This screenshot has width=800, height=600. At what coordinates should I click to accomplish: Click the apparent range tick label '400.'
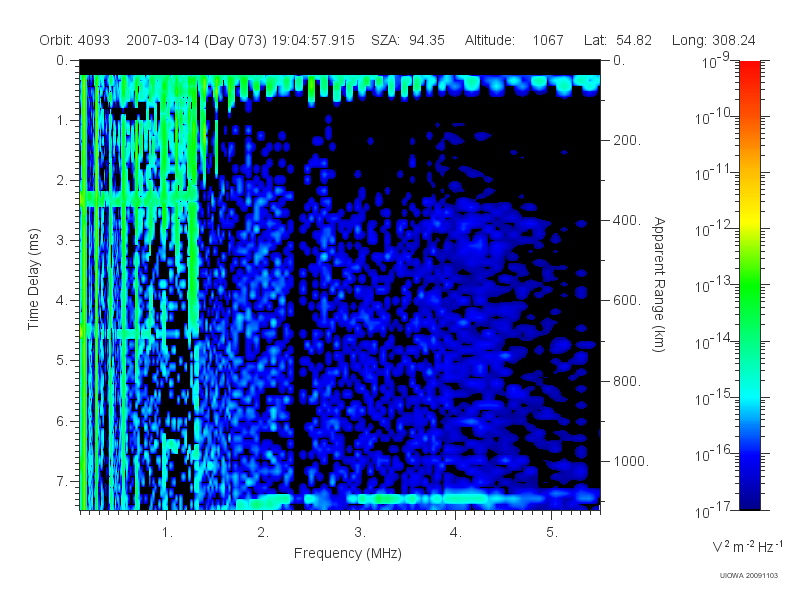(627, 220)
